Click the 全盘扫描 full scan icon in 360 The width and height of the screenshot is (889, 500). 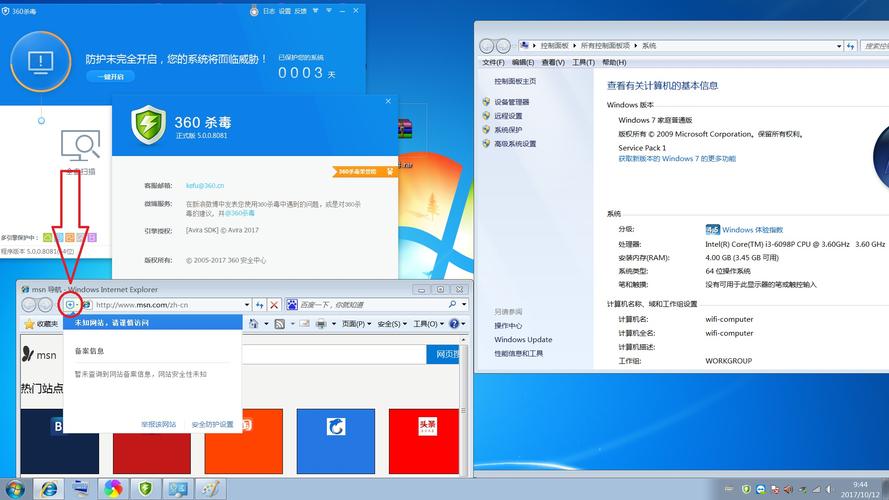pos(81,146)
